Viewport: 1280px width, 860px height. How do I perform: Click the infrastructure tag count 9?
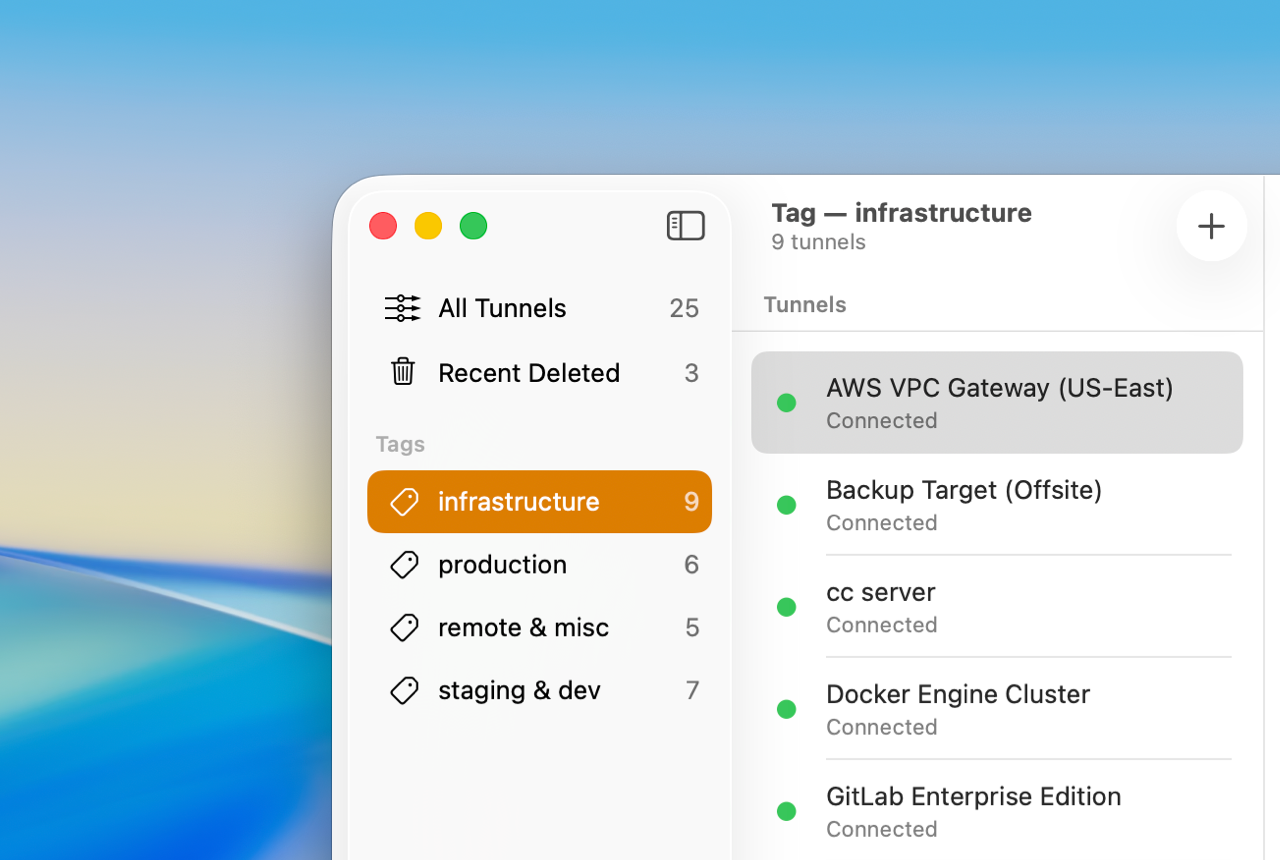pyautogui.click(x=691, y=502)
